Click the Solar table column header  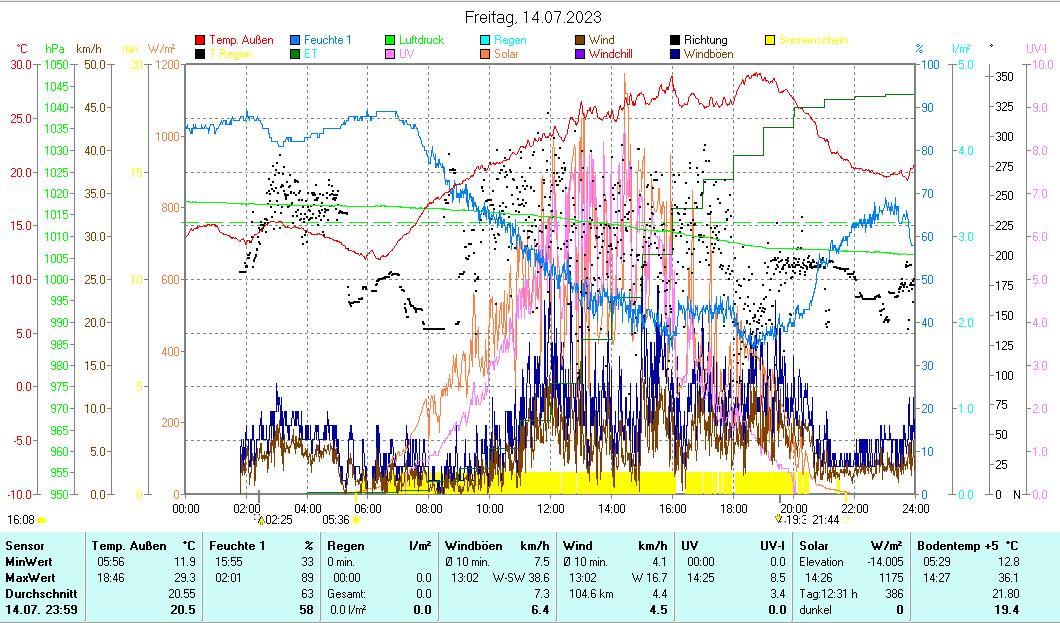point(813,546)
